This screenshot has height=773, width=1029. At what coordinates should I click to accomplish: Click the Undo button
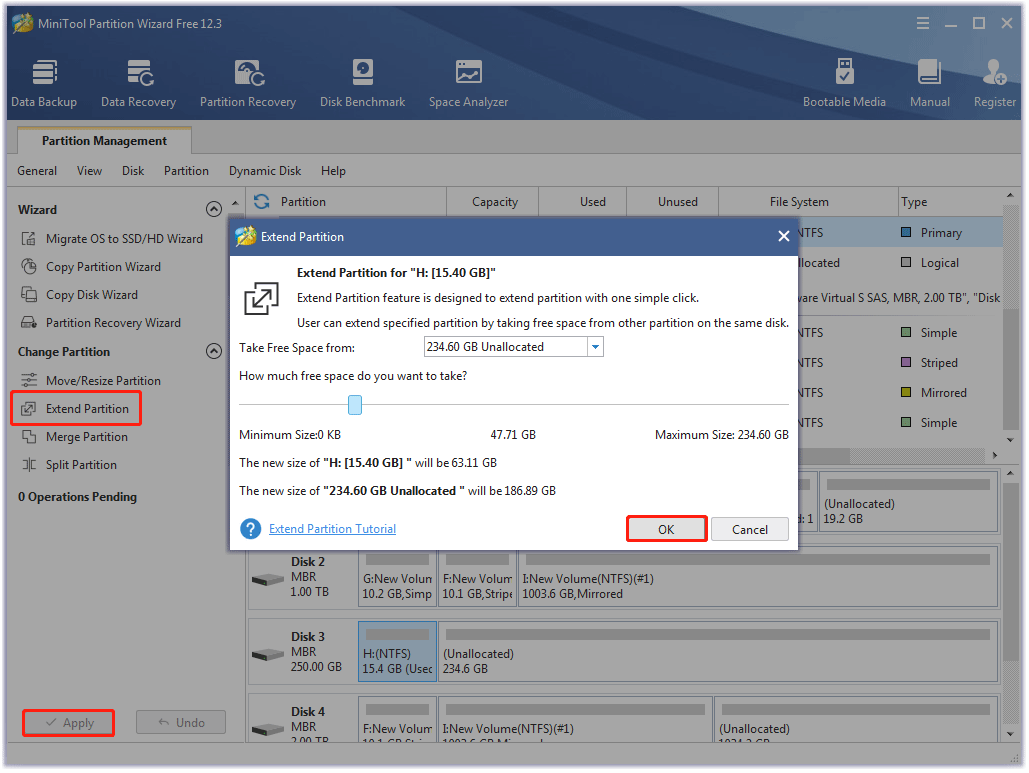181,722
